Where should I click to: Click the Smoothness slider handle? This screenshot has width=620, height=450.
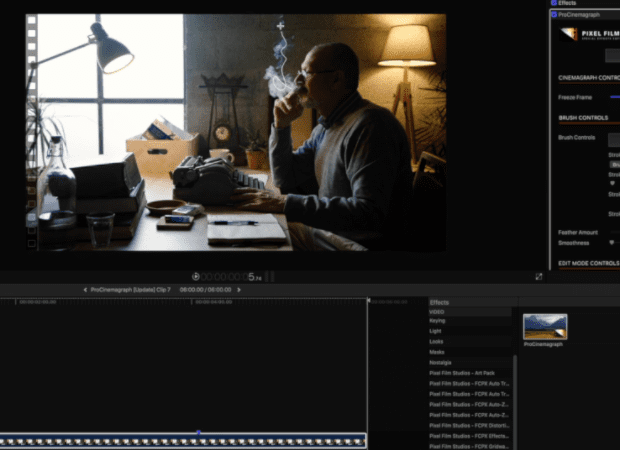[612, 243]
